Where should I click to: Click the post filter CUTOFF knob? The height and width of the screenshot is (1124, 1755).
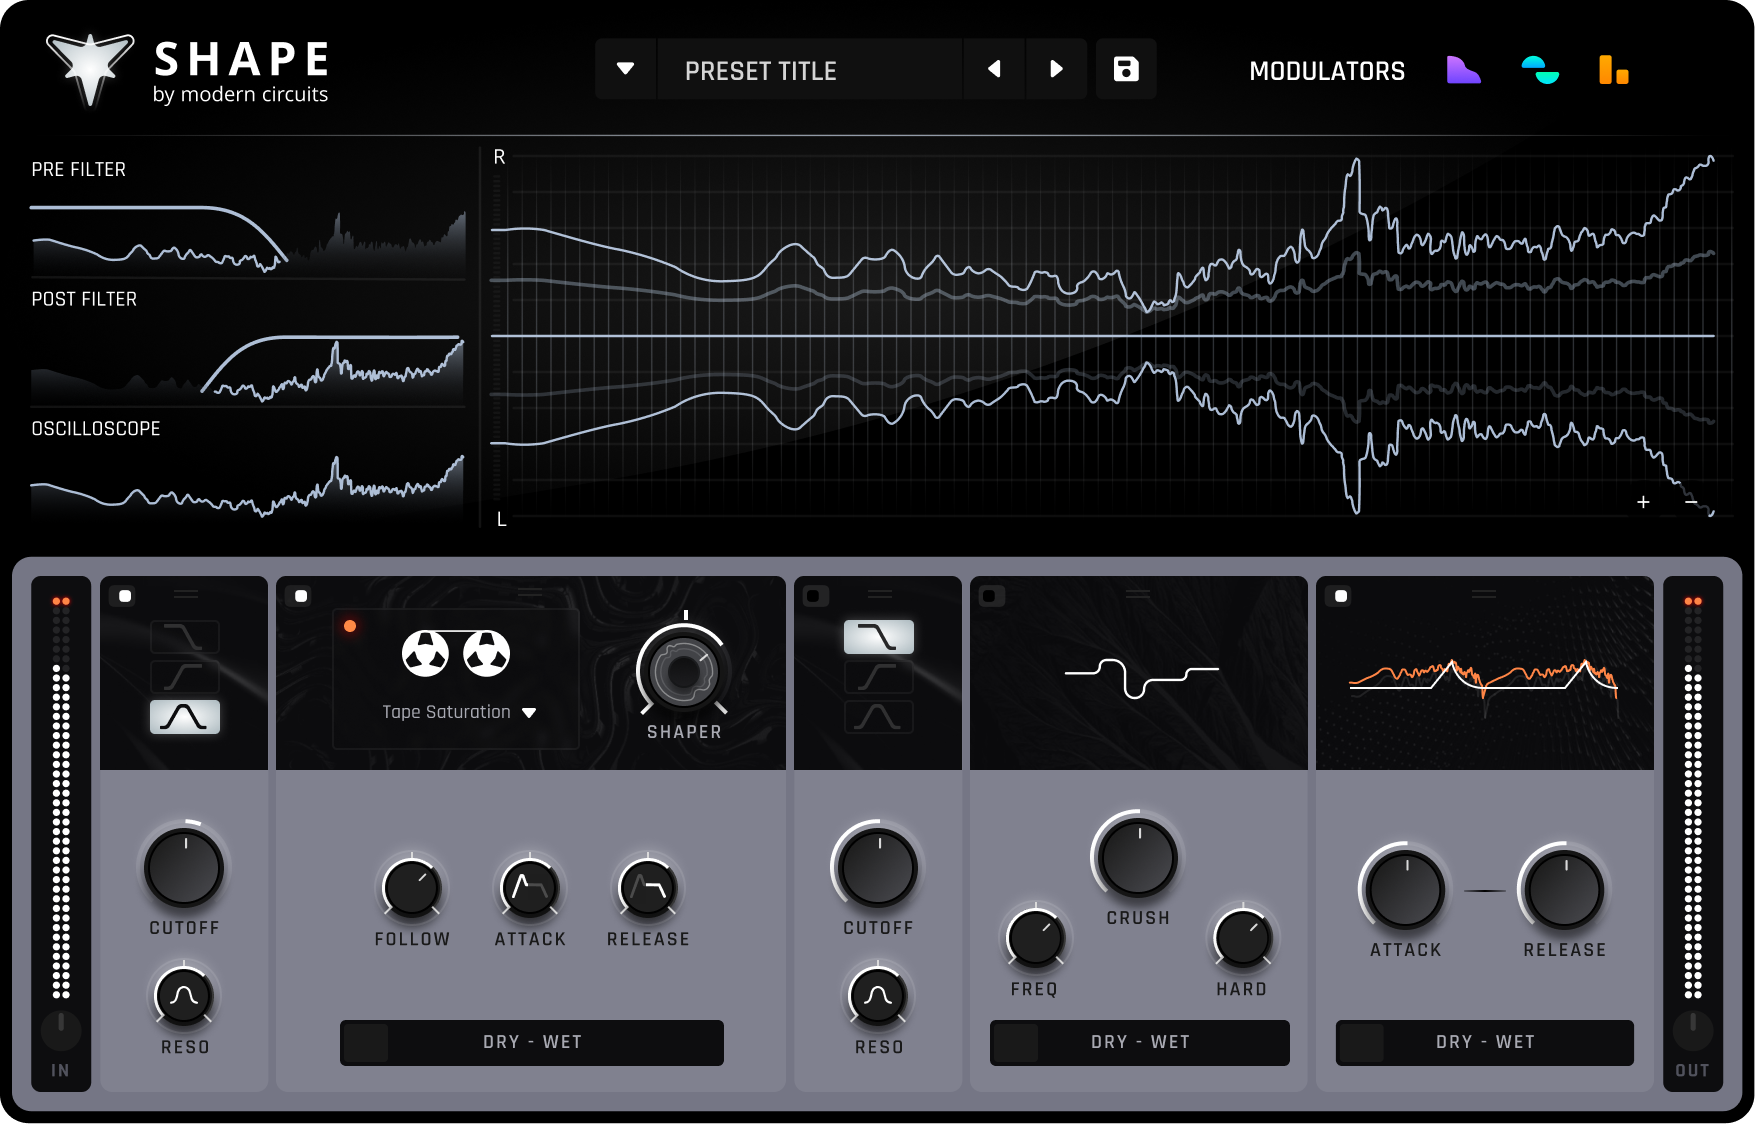coord(878,869)
